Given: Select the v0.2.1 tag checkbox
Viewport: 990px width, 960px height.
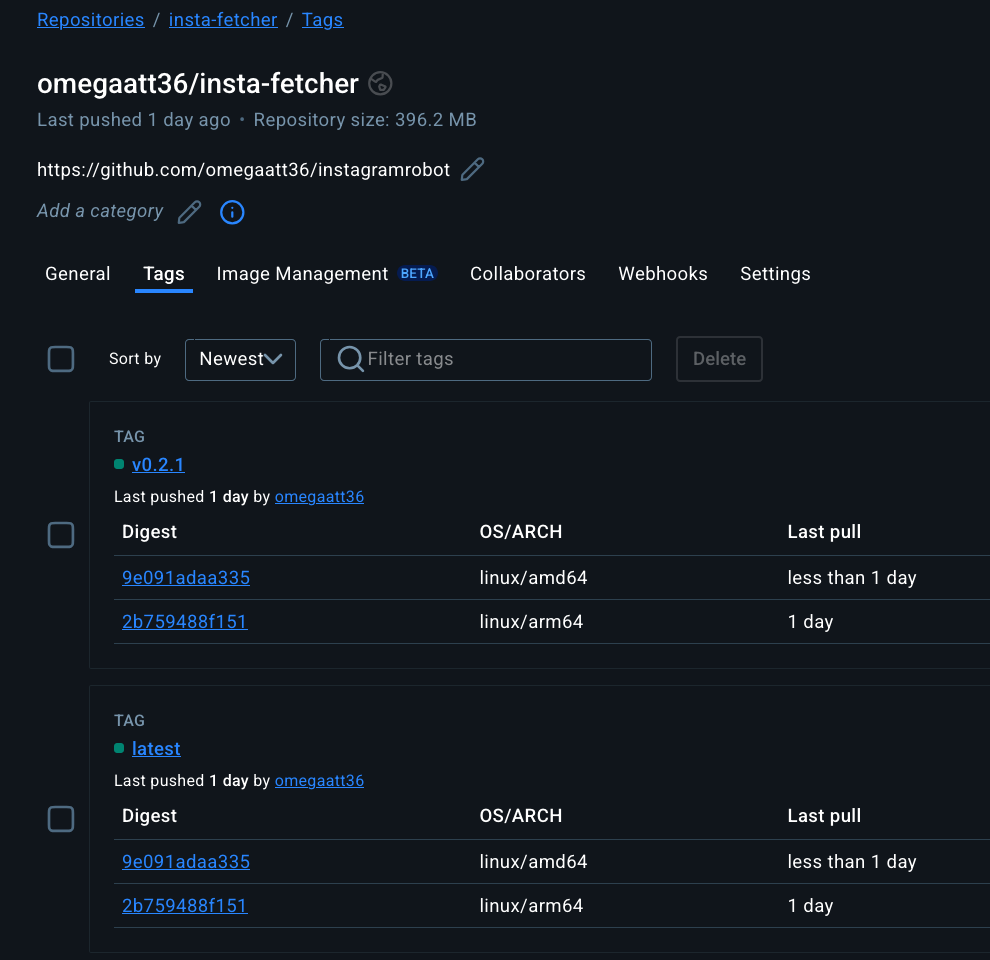Looking at the screenshot, I should click(61, 535).
